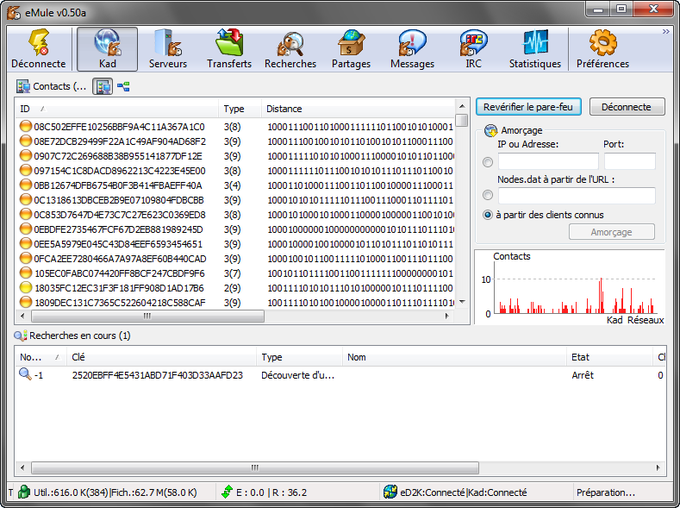Click icon of contact 105EC0FABC074420FF88CF247CBDF9F6
The height and width of the screenshot is (508, 680).
[x=26, y=273]
